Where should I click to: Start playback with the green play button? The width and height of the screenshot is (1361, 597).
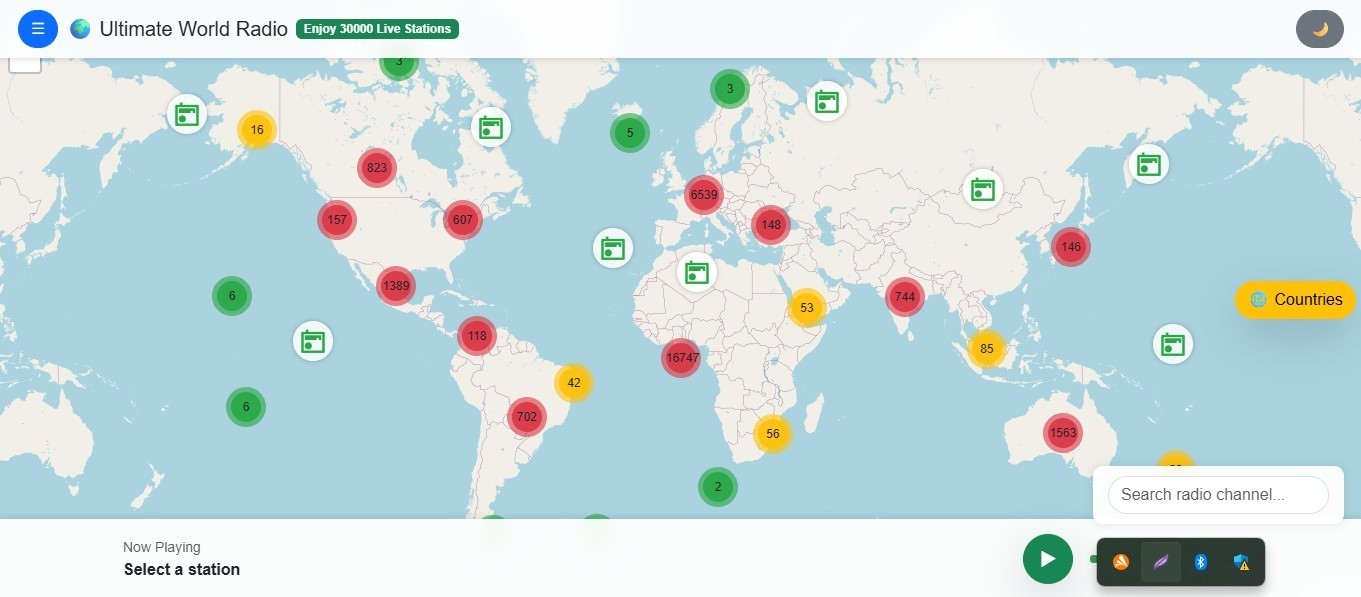[1047, 559]
